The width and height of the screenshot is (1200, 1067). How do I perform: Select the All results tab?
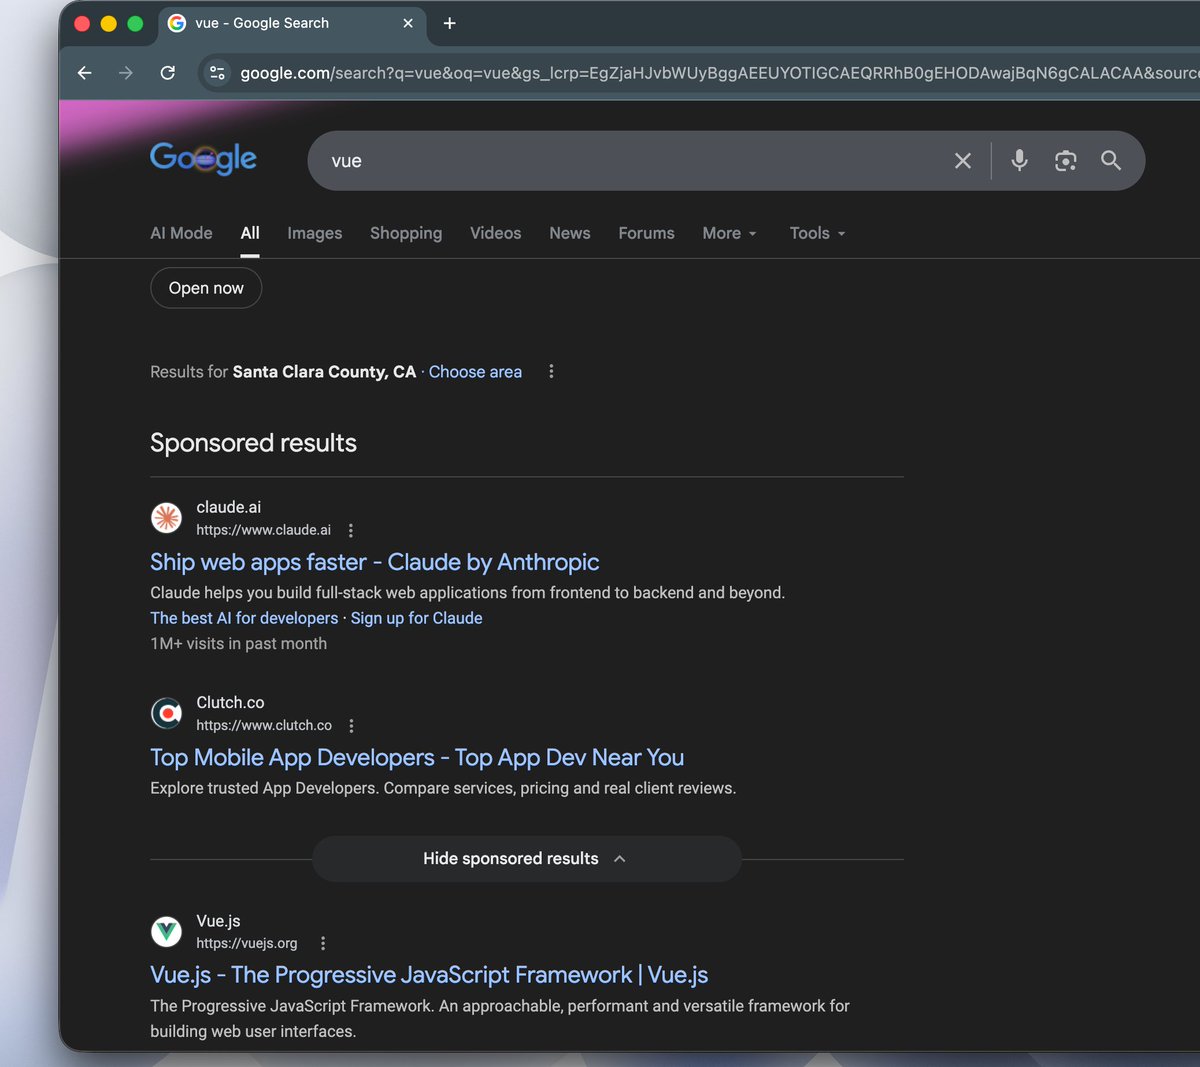tap(250, 233)
